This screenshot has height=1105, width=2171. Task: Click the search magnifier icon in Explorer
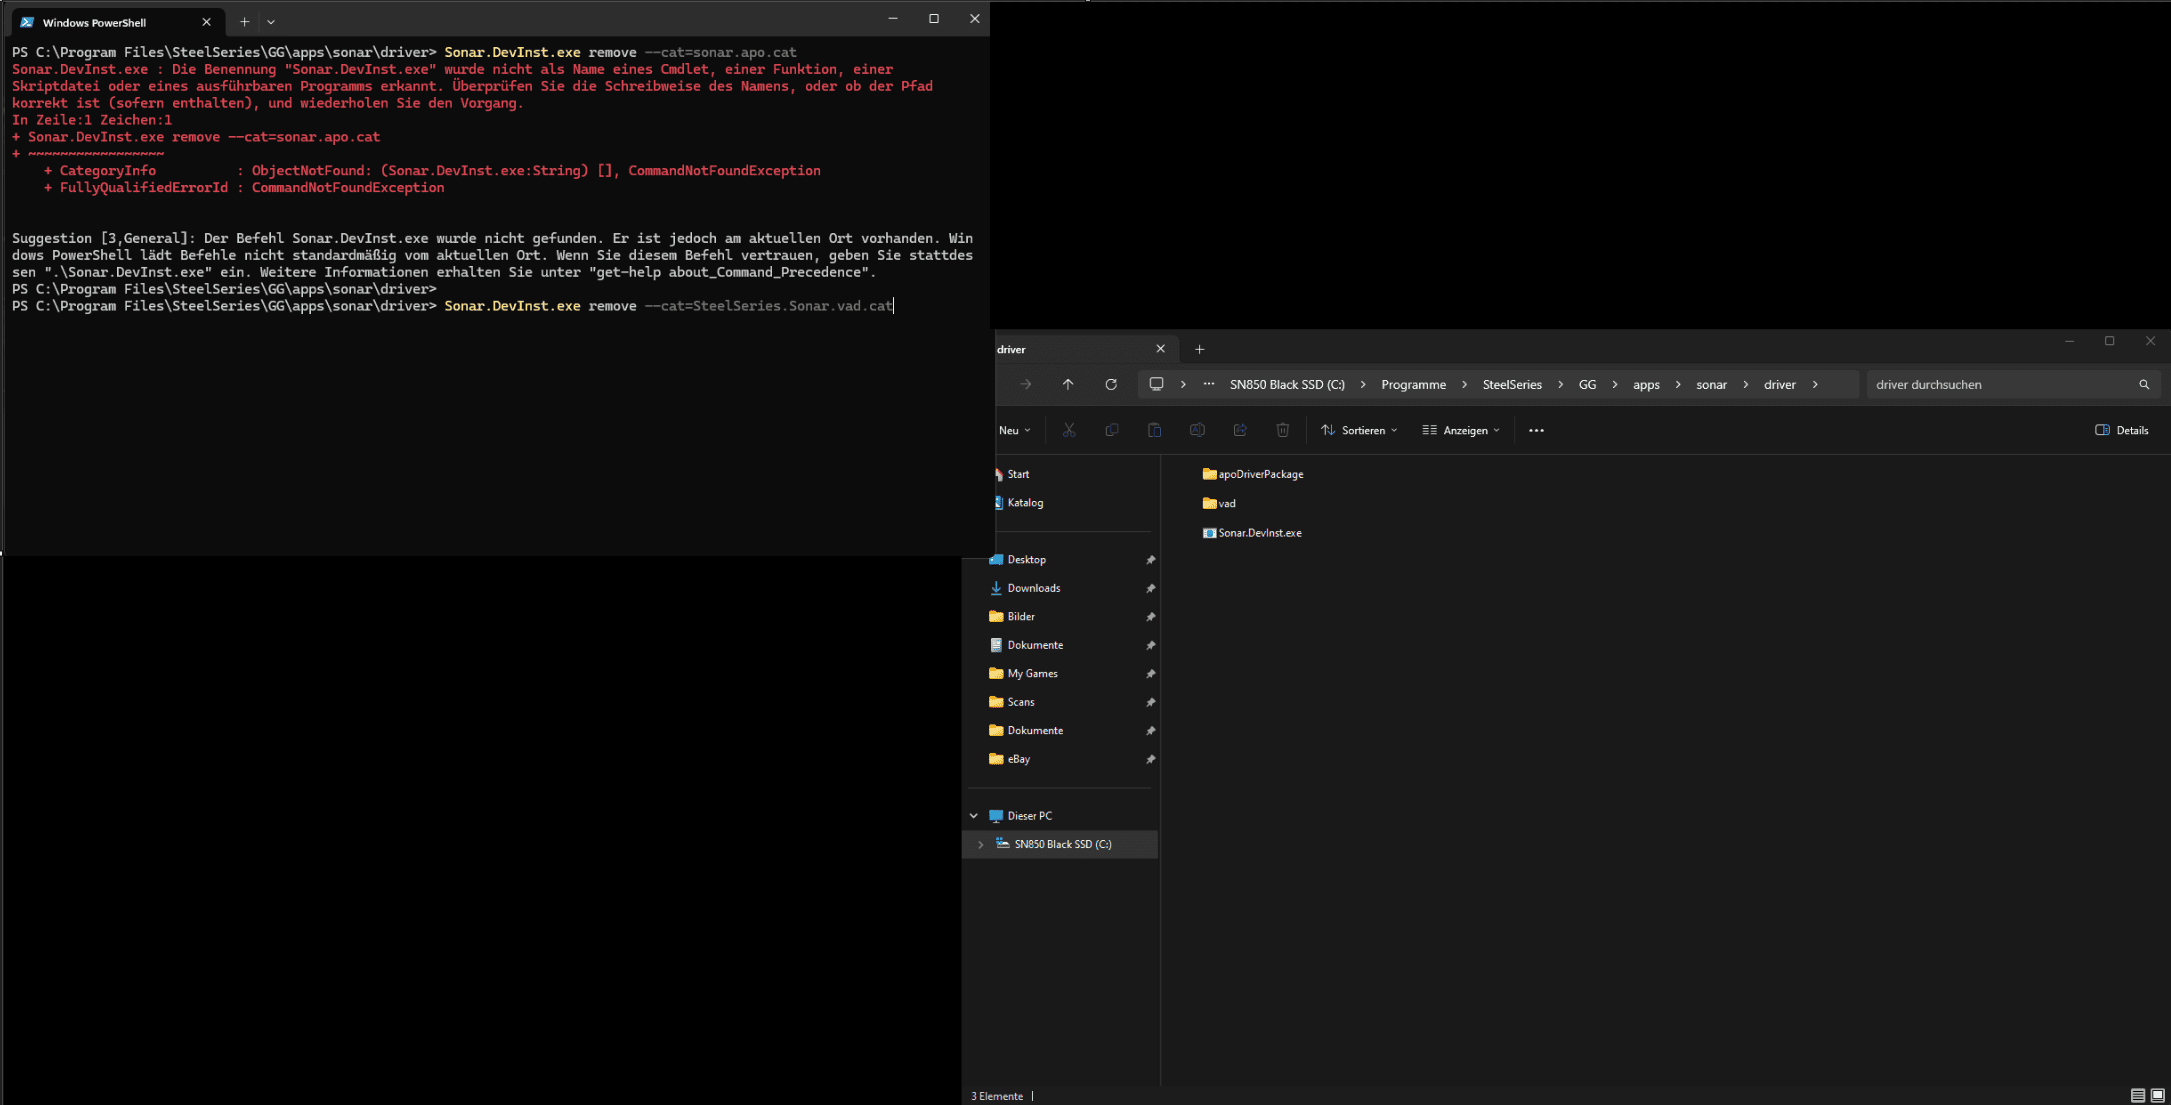pos(2143,384)
